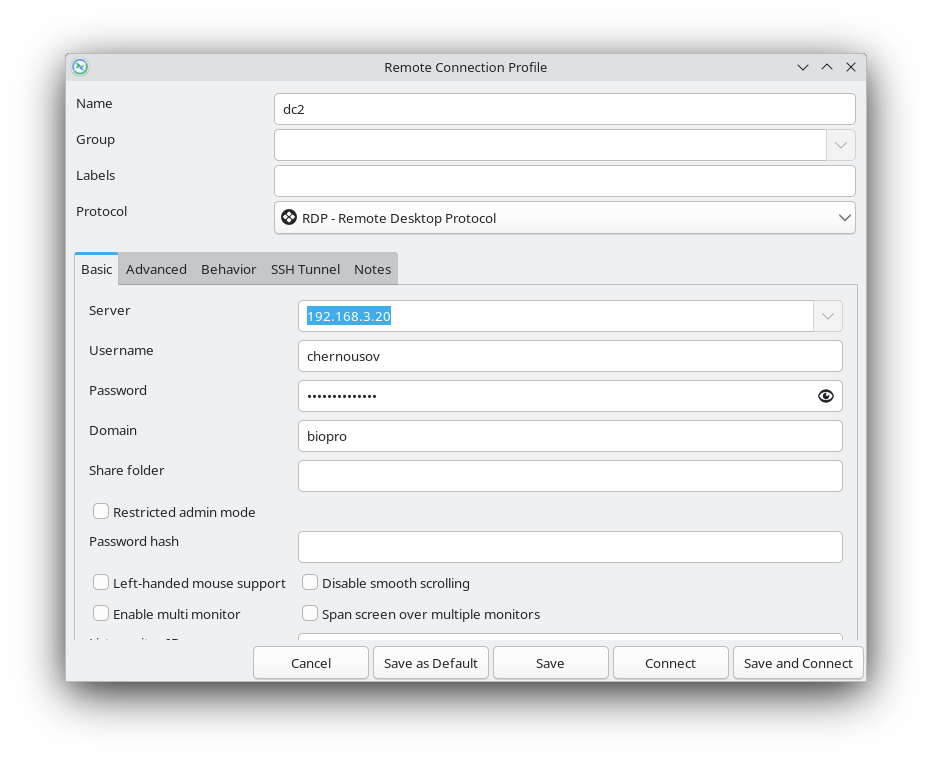
Task: Select the Behavior tab
Action: coord(228,269)
